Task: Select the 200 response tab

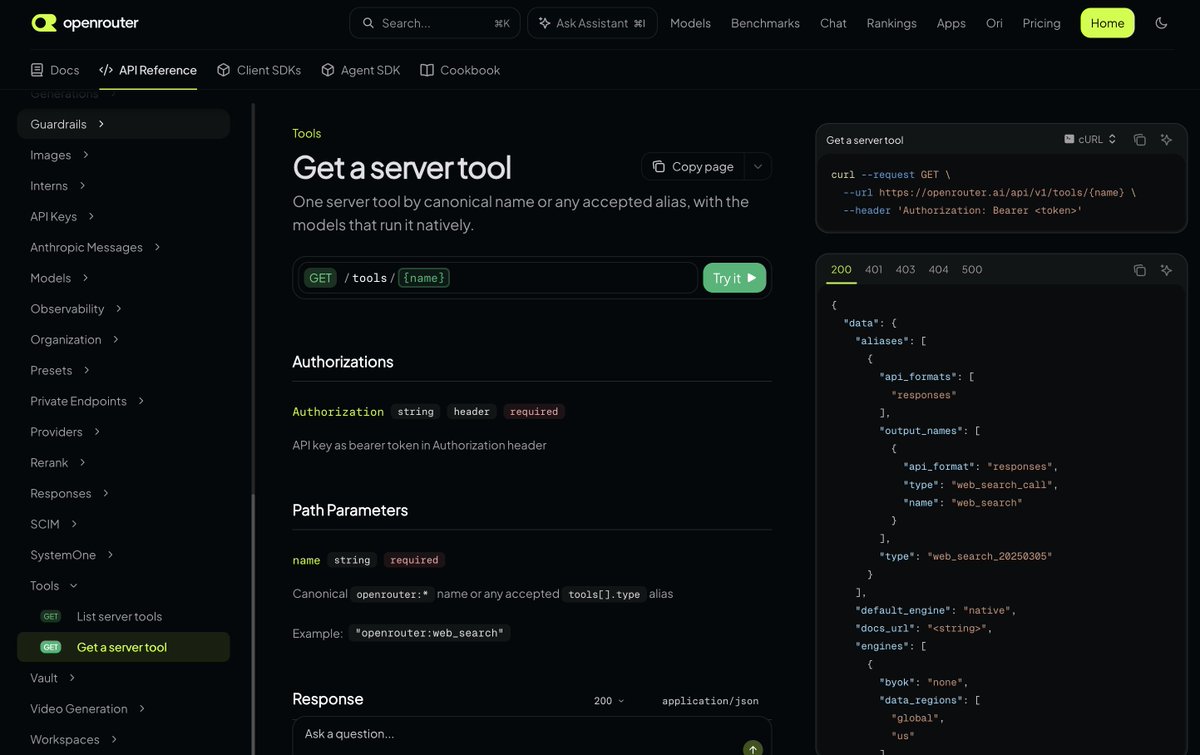Action: click(841, 270)
